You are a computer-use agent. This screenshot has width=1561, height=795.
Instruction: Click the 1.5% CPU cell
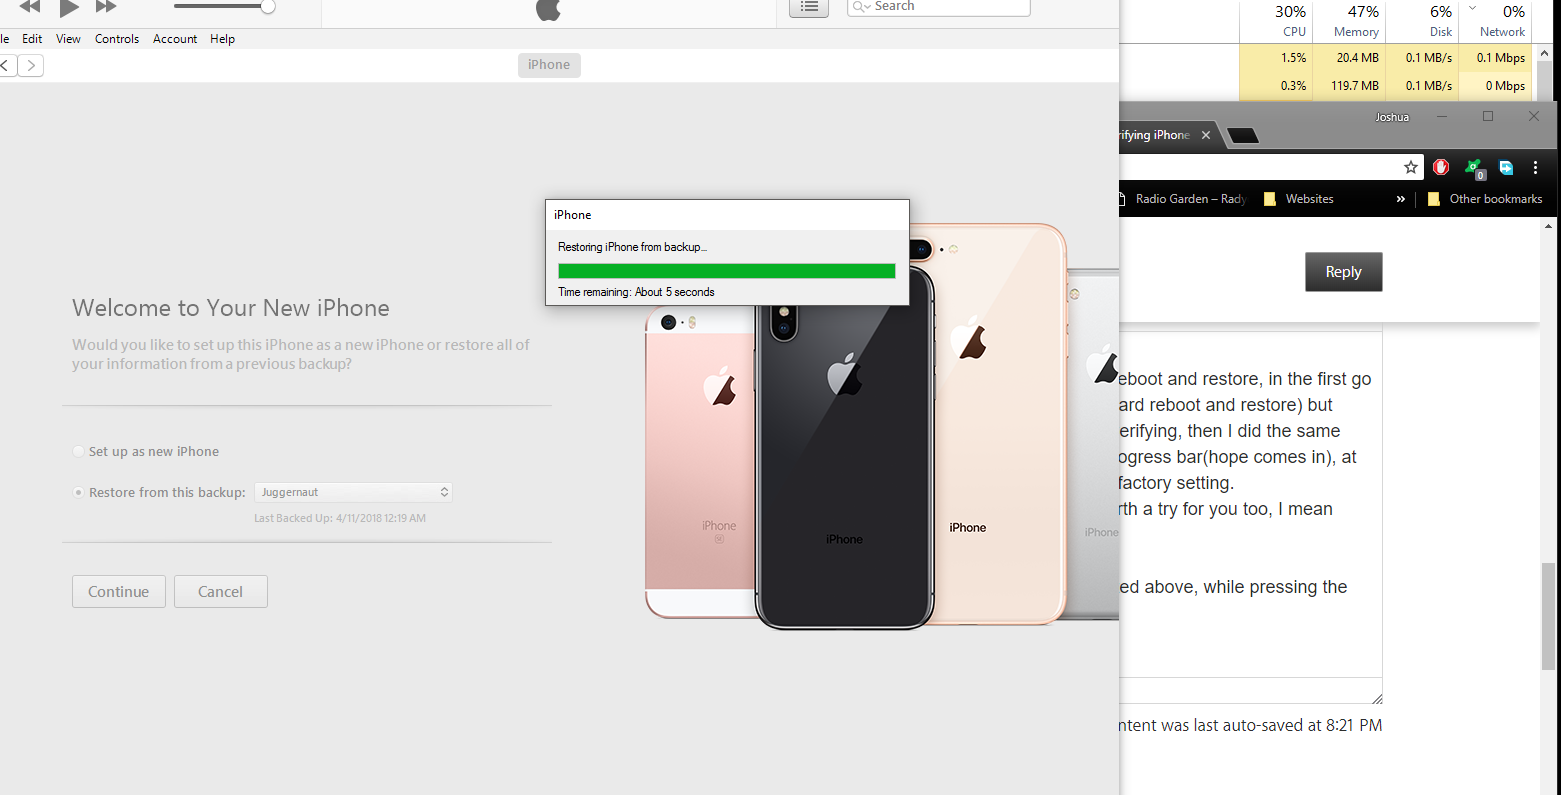coord(1275,58)
